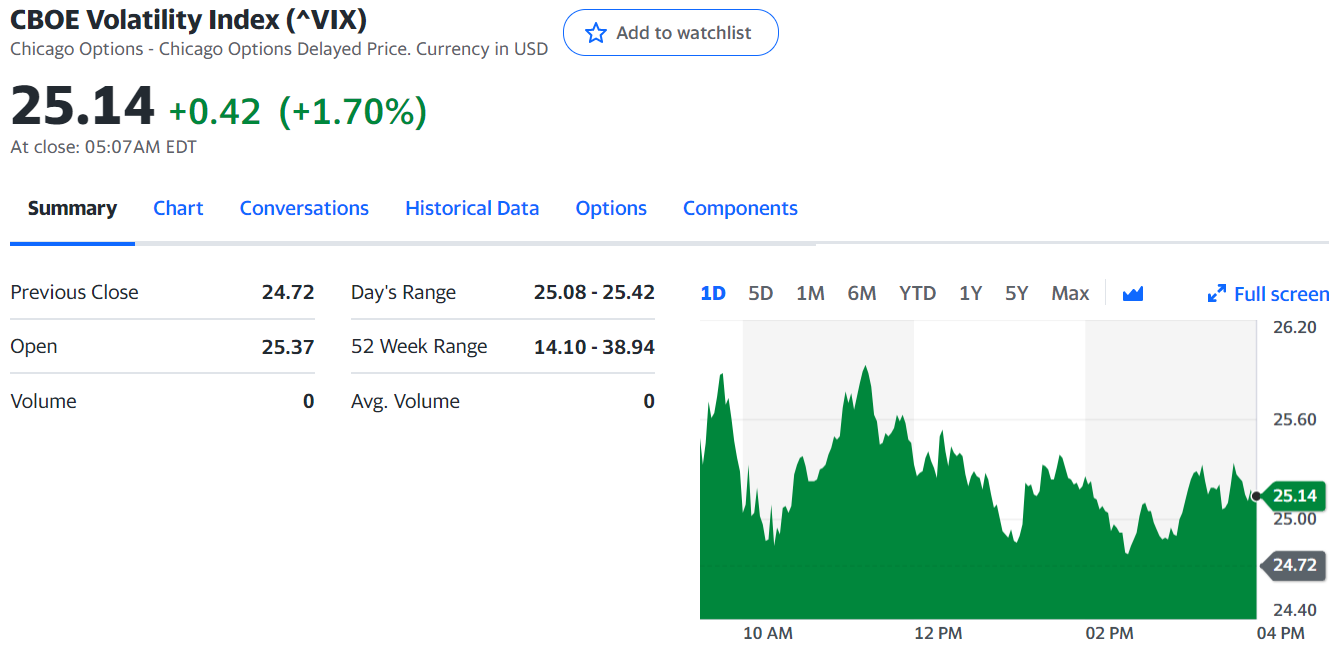Click the large 25.14 current price
This screenshot has width=1329, height=647.
pos(83,106)
